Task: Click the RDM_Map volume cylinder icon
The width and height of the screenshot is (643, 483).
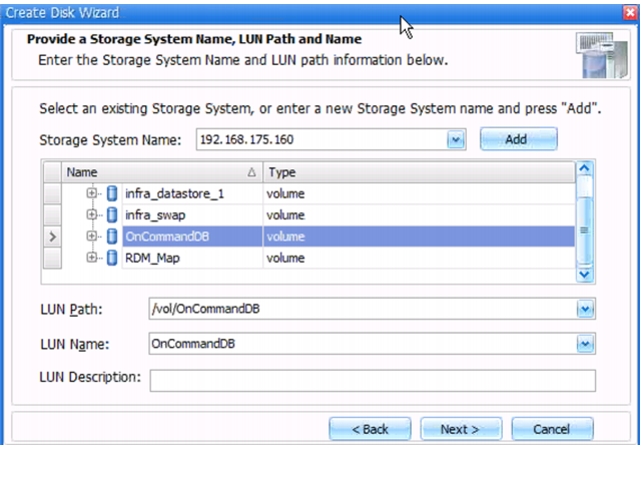Action: click(112, 258)
